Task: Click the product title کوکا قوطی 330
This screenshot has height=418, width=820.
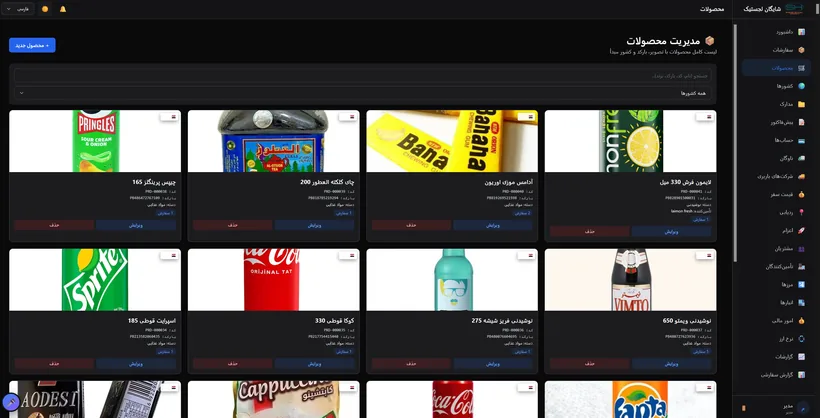Action: tap(336, 321)
